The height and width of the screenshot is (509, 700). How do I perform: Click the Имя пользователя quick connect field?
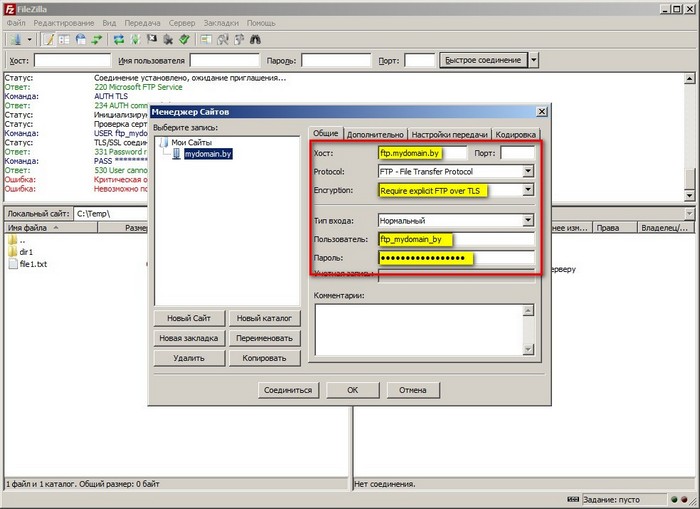(225, 60)
